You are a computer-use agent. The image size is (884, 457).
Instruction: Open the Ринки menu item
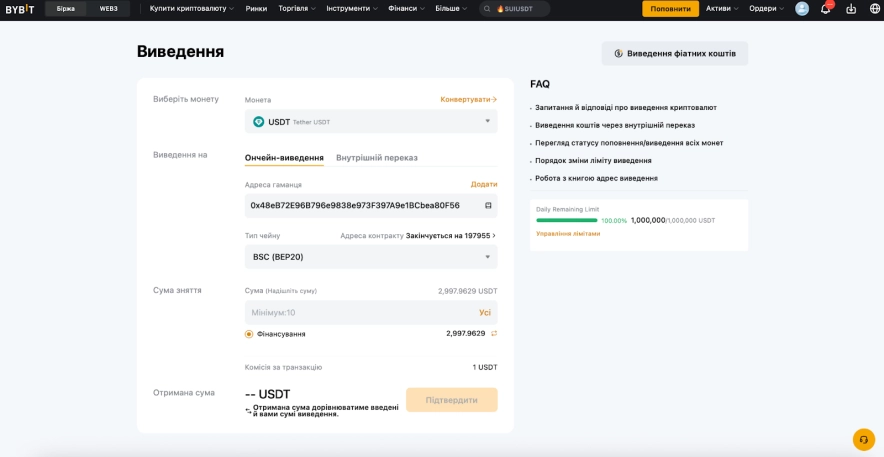tap(256, 9)
